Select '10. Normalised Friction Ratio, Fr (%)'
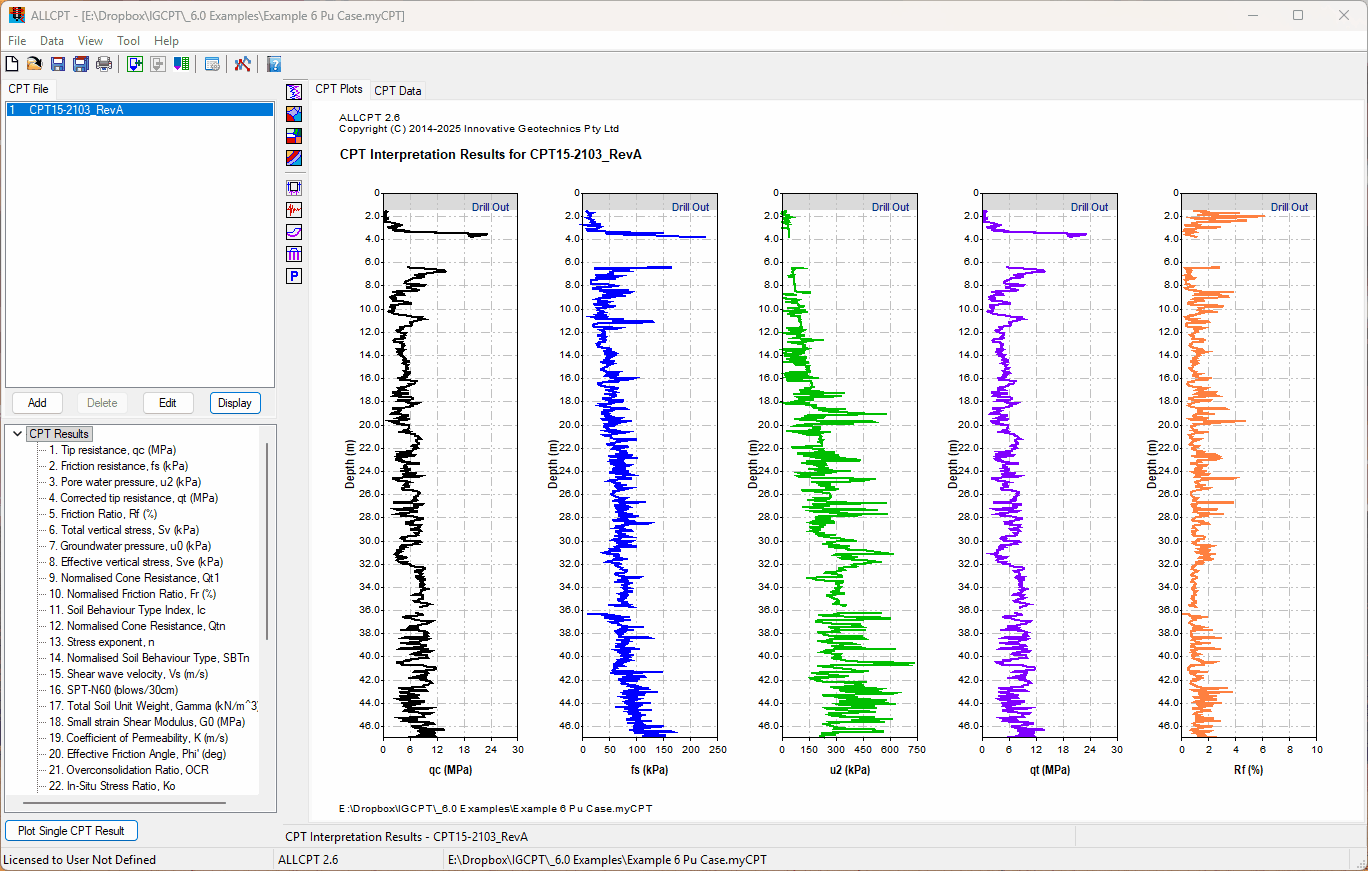 [133, 594]
